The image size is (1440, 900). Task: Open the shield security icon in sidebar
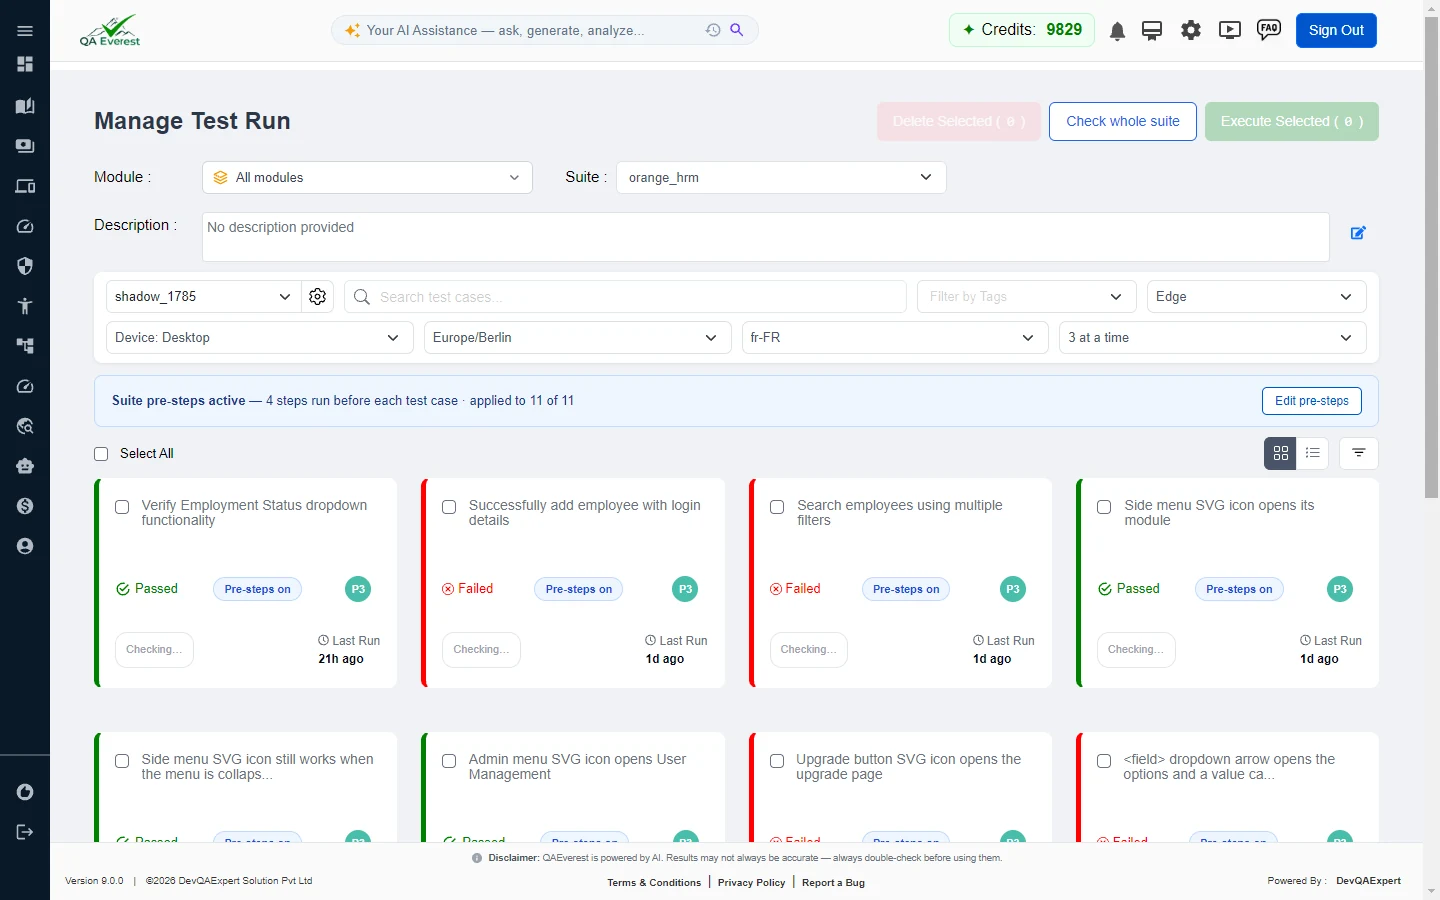[x=25, y=266]
